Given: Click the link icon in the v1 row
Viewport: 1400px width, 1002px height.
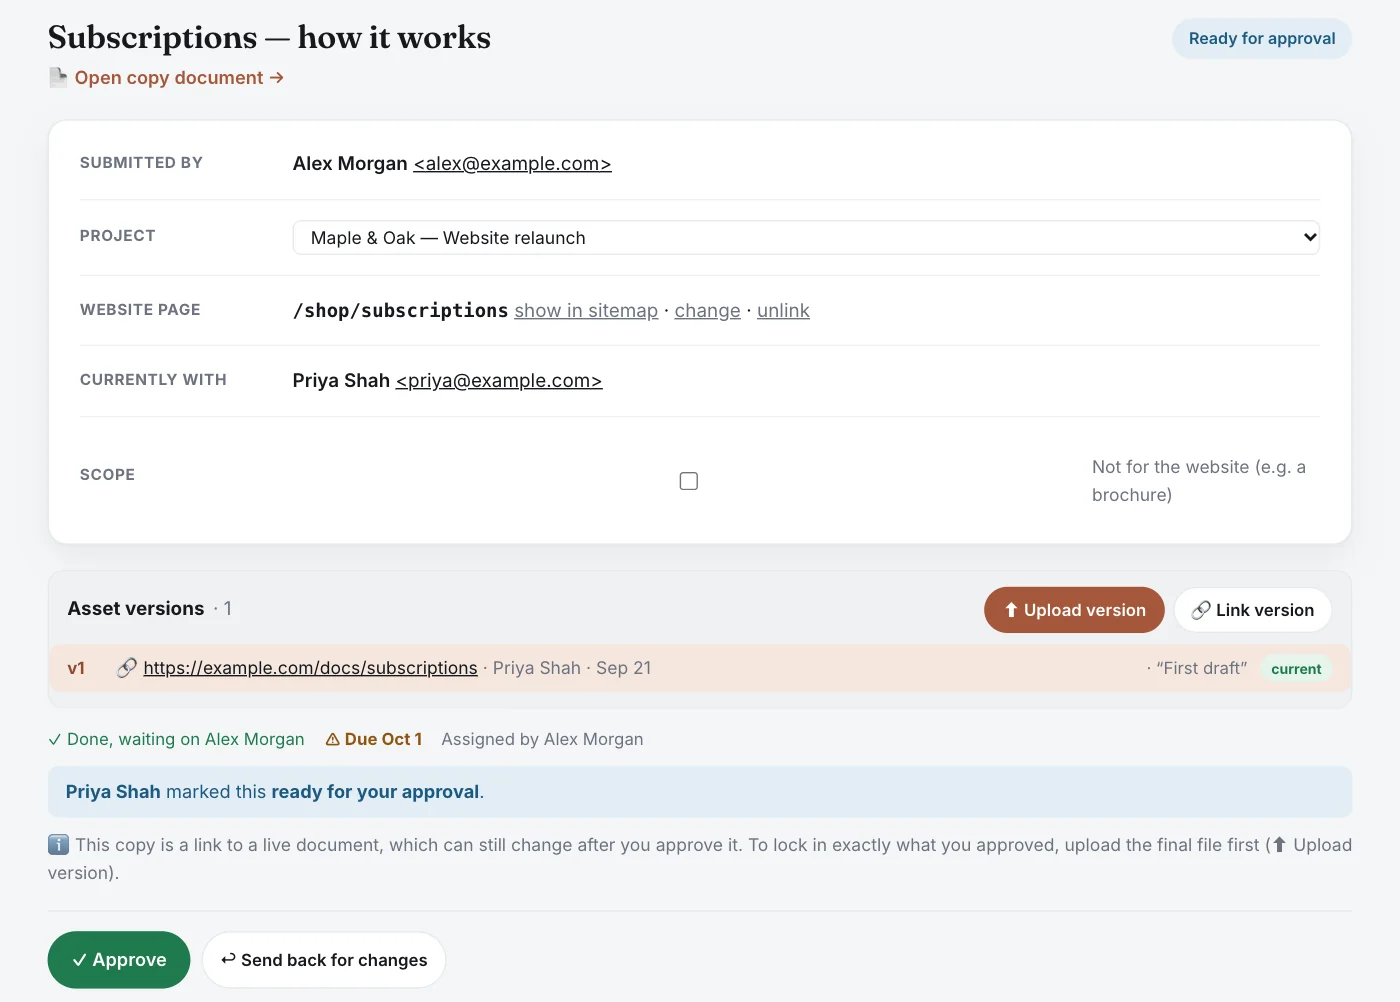Looking at the screenshot, I should pos(127,668).
